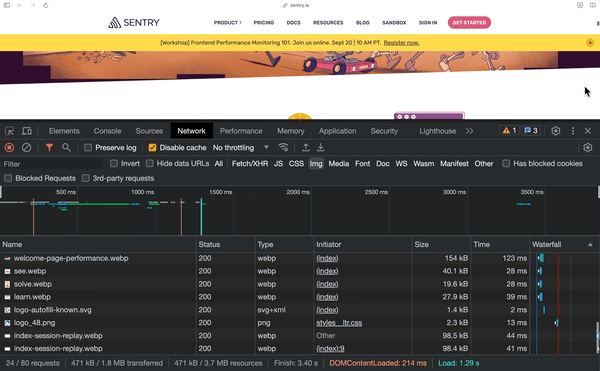600x371 pixels.
Task: Reload the browser page
Action: pyautogui.click(x=46, y=5)
